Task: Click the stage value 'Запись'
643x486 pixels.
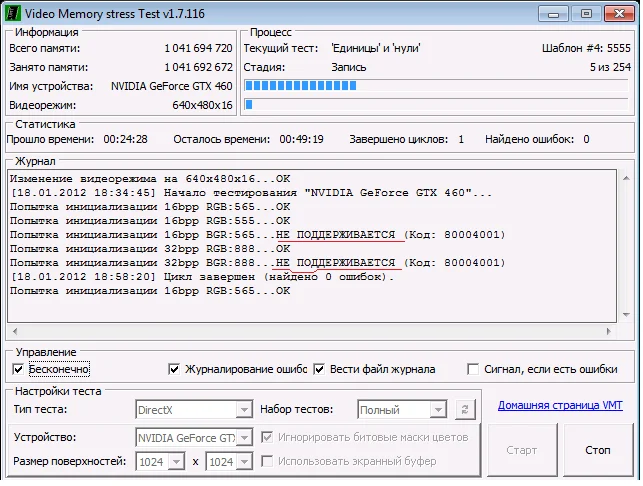Action: pyautogui.click(x=349, y=67)
